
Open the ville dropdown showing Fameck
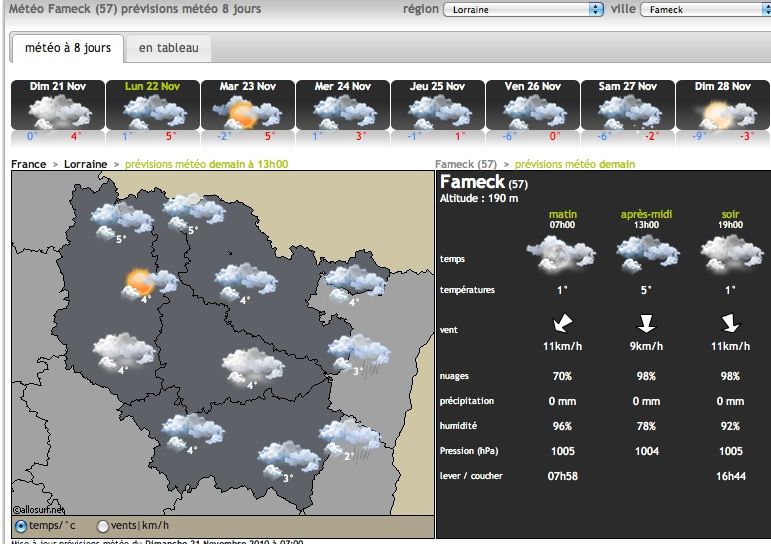point(705,9)
